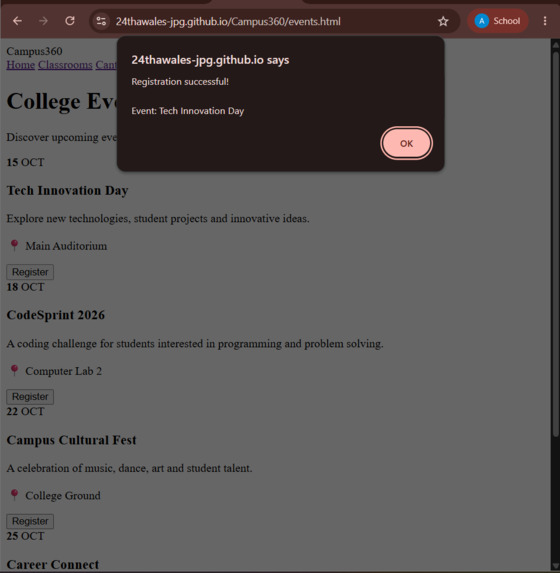
Task: Click the Computer Lab 2 location text
Action: pos(64,371)
